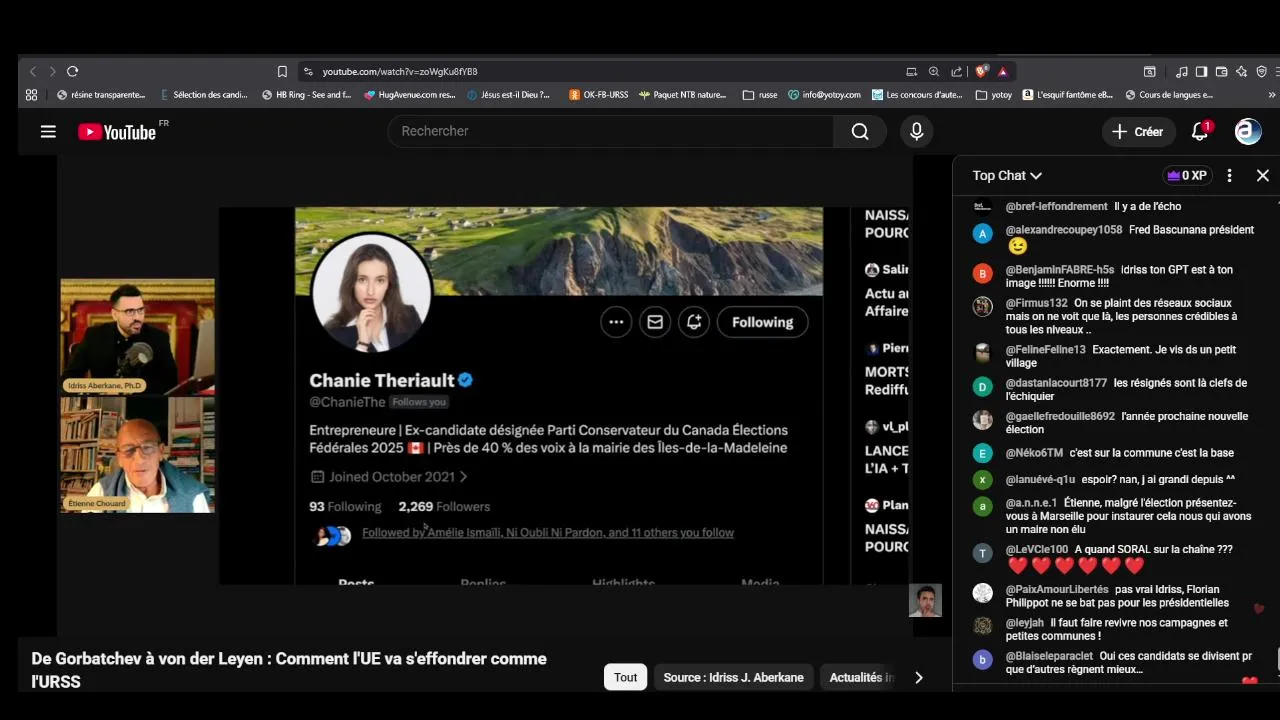Screen dimensions: 1280x720
Task: Expand the Top Chat dropdown
Action: (1007, 175)
